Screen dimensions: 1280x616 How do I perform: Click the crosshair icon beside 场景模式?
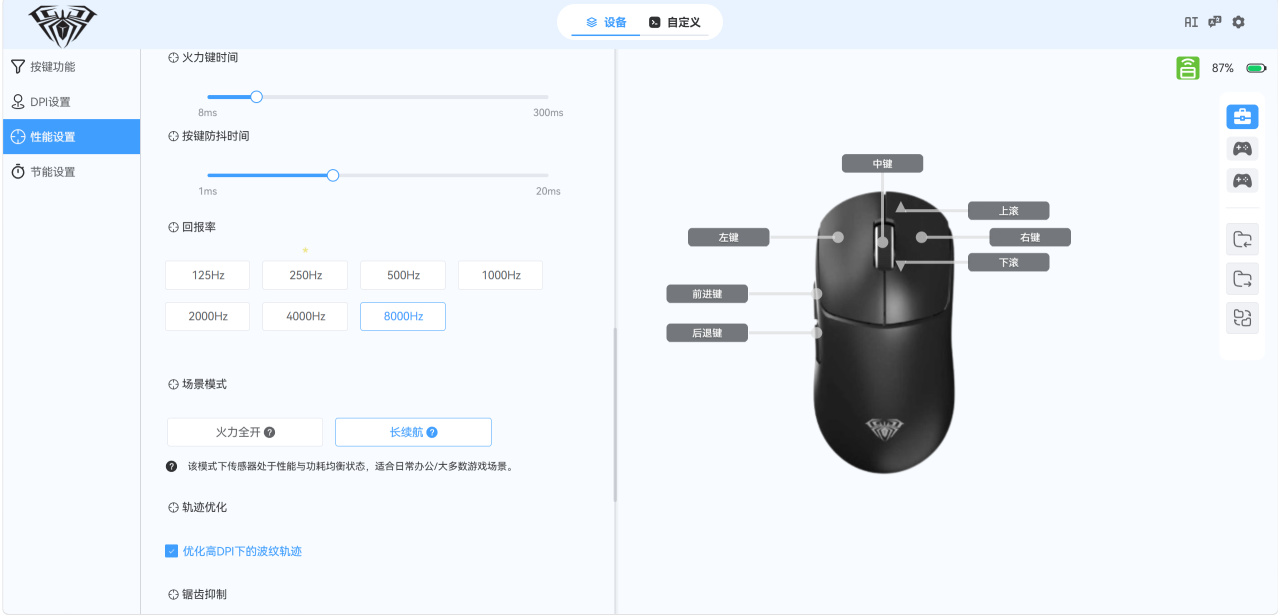(x=174, y=384)
